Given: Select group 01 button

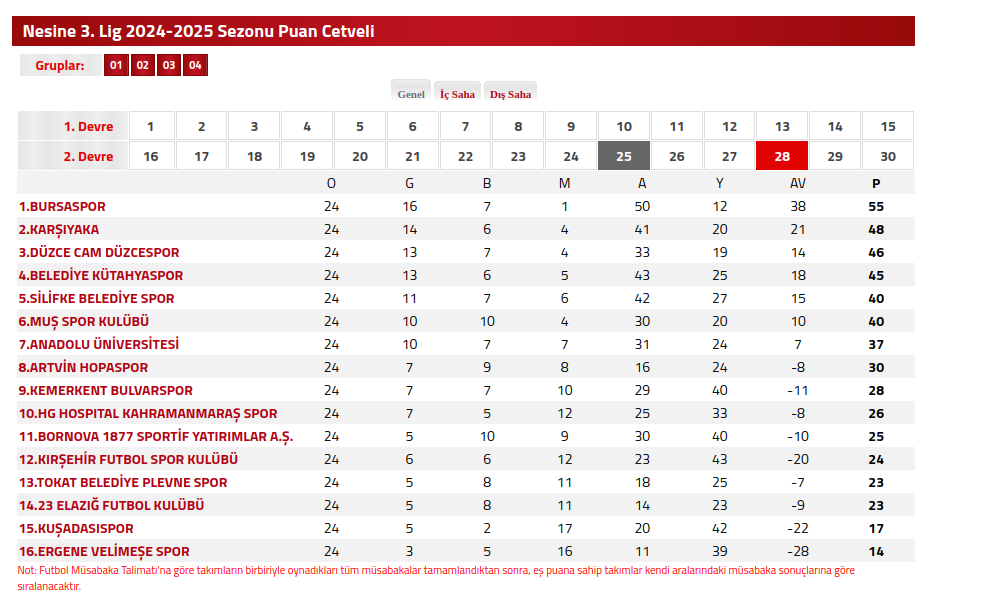Looking at the screenshot, I should click(x=116, y=66).
